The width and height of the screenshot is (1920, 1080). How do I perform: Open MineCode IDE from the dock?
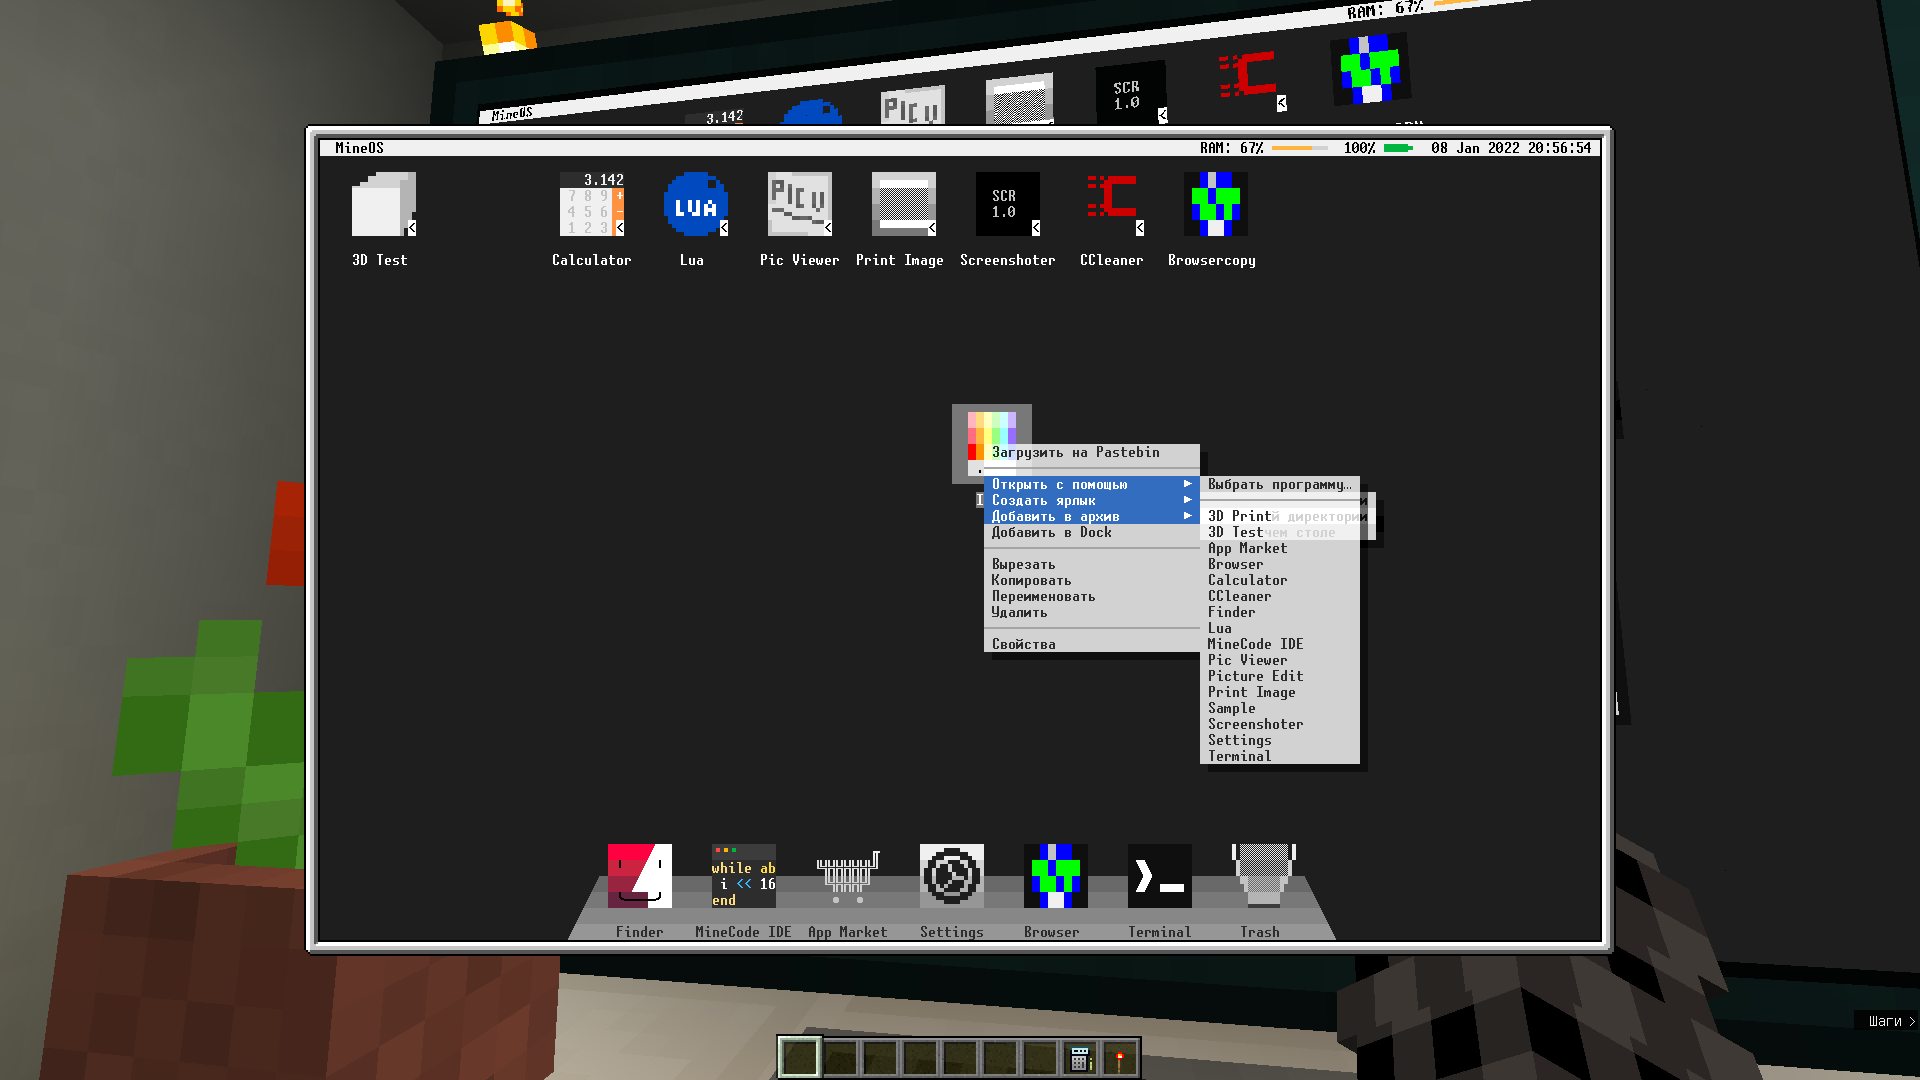pos(743,876)
